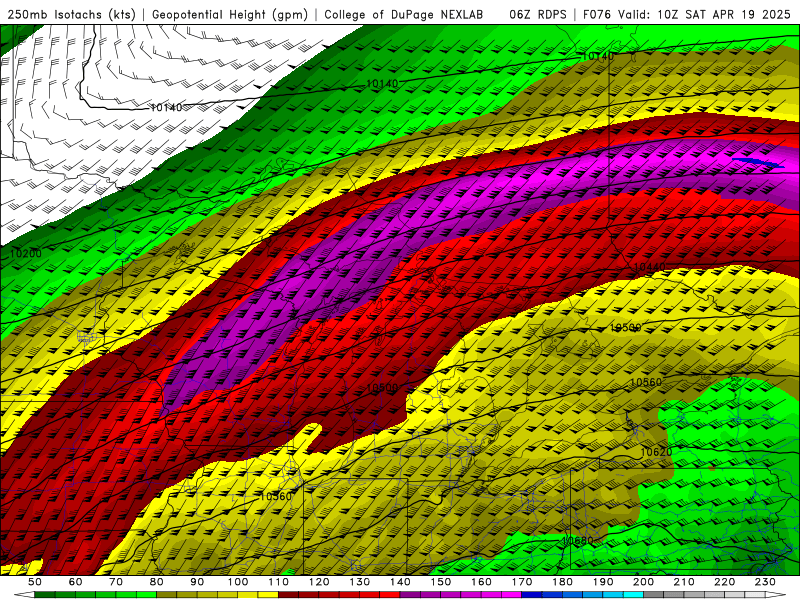
Task: Click the 230 value on the color scale
Action: tap(765, 582)
